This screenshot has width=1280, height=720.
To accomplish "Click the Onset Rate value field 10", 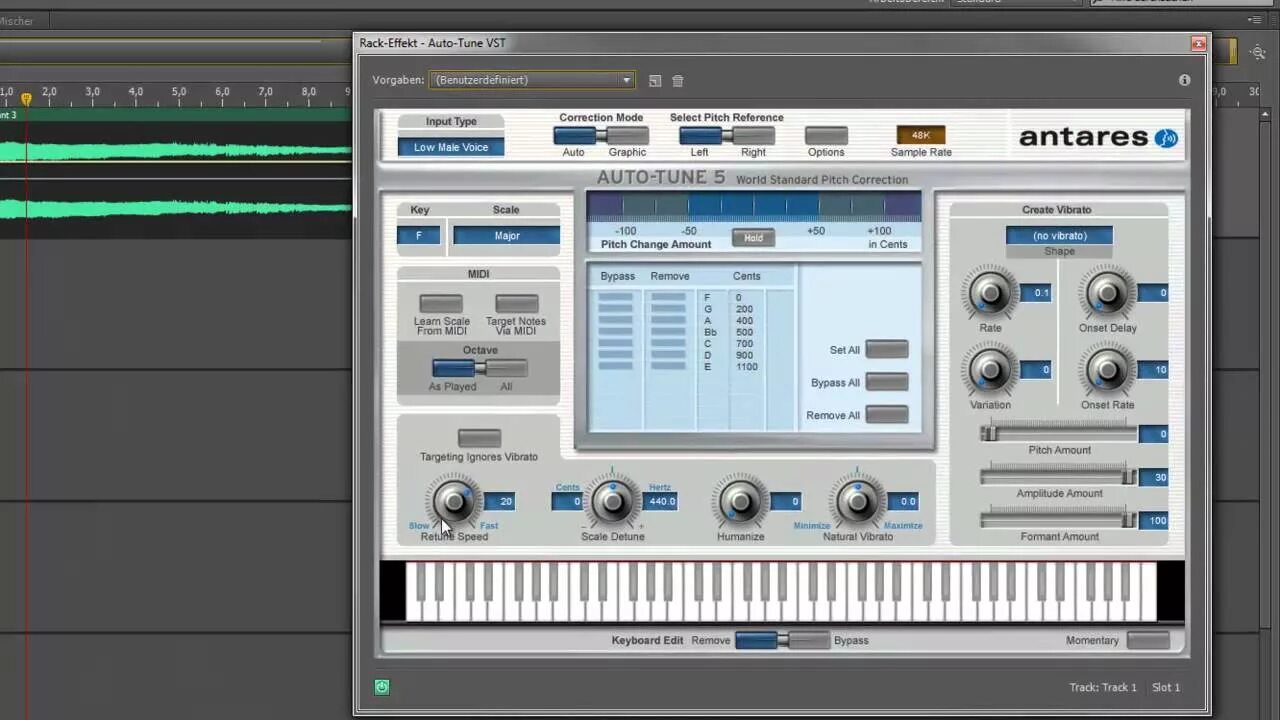I will coord(1153,370).
